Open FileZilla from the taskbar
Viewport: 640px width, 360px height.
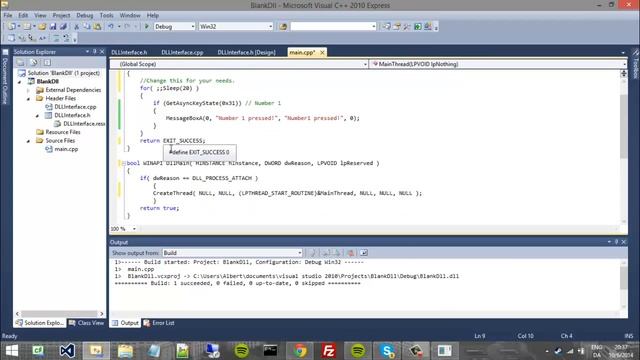[x=329, y=351]
